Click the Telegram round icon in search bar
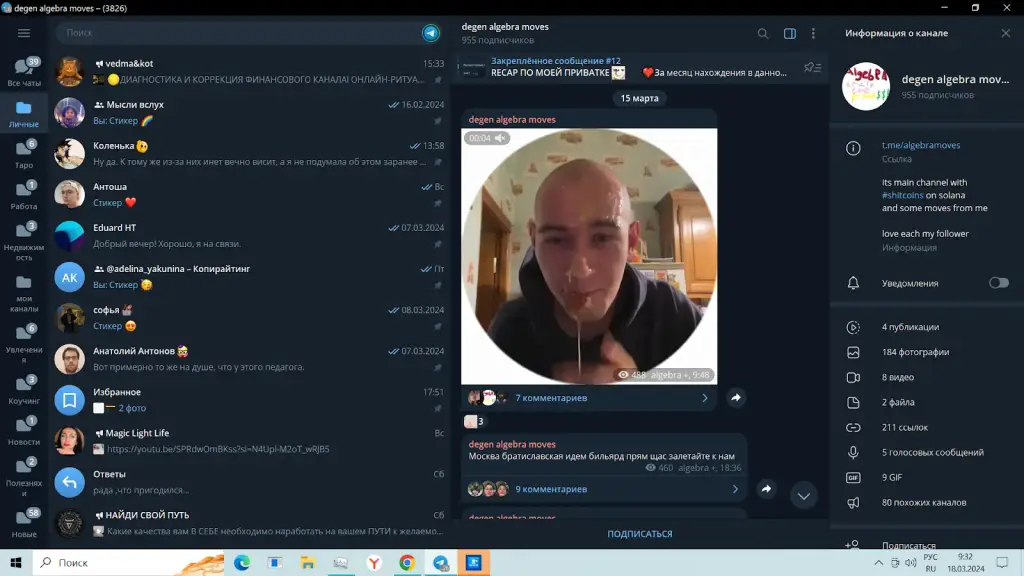1024x576 pixels. 431,33
